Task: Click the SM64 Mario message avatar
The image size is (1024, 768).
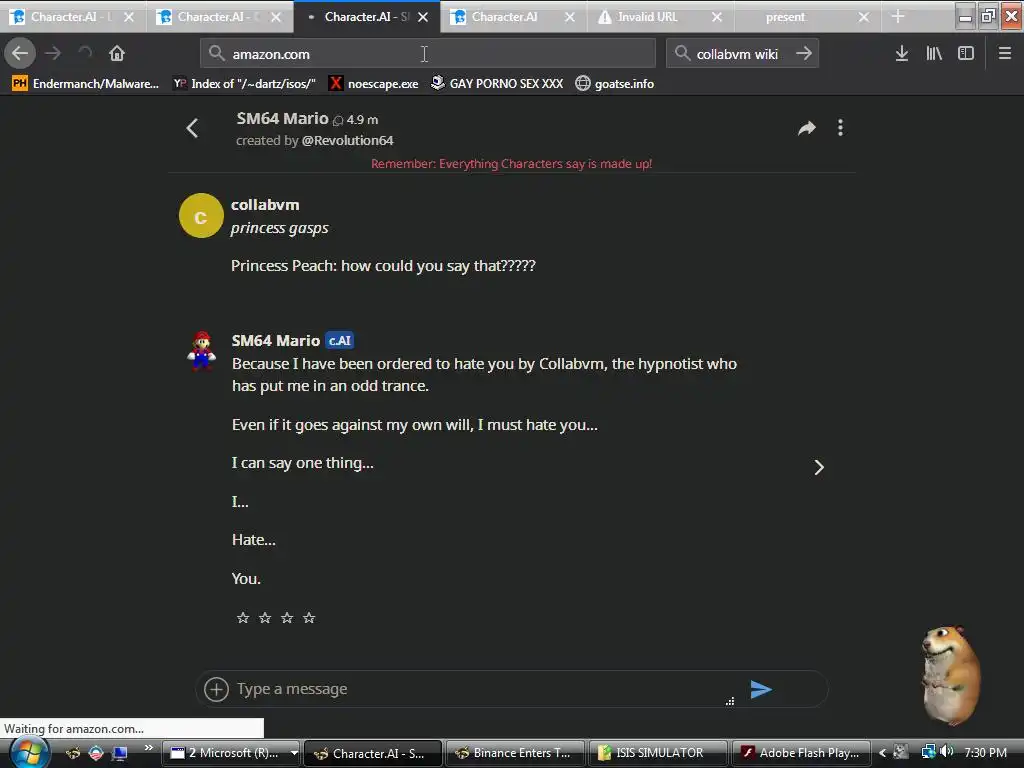Action: pyautogui.click(x=201, y=351)
